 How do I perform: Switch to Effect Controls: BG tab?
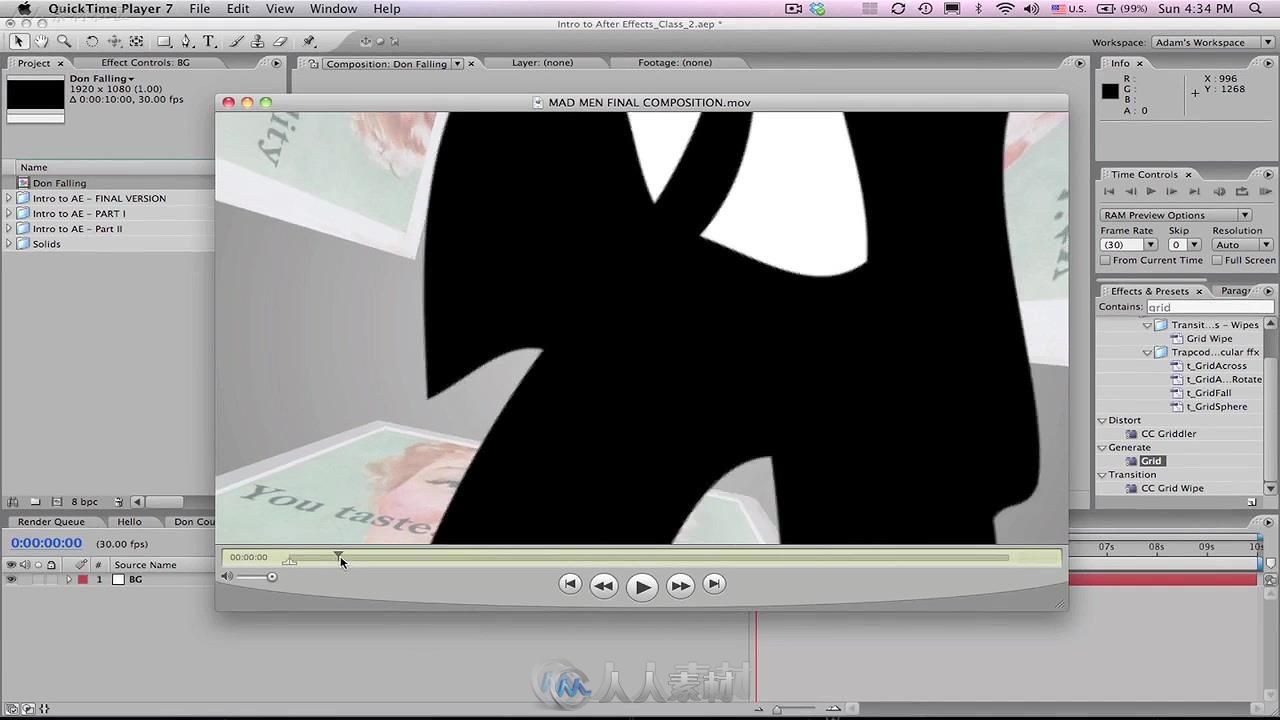(145, 63)
